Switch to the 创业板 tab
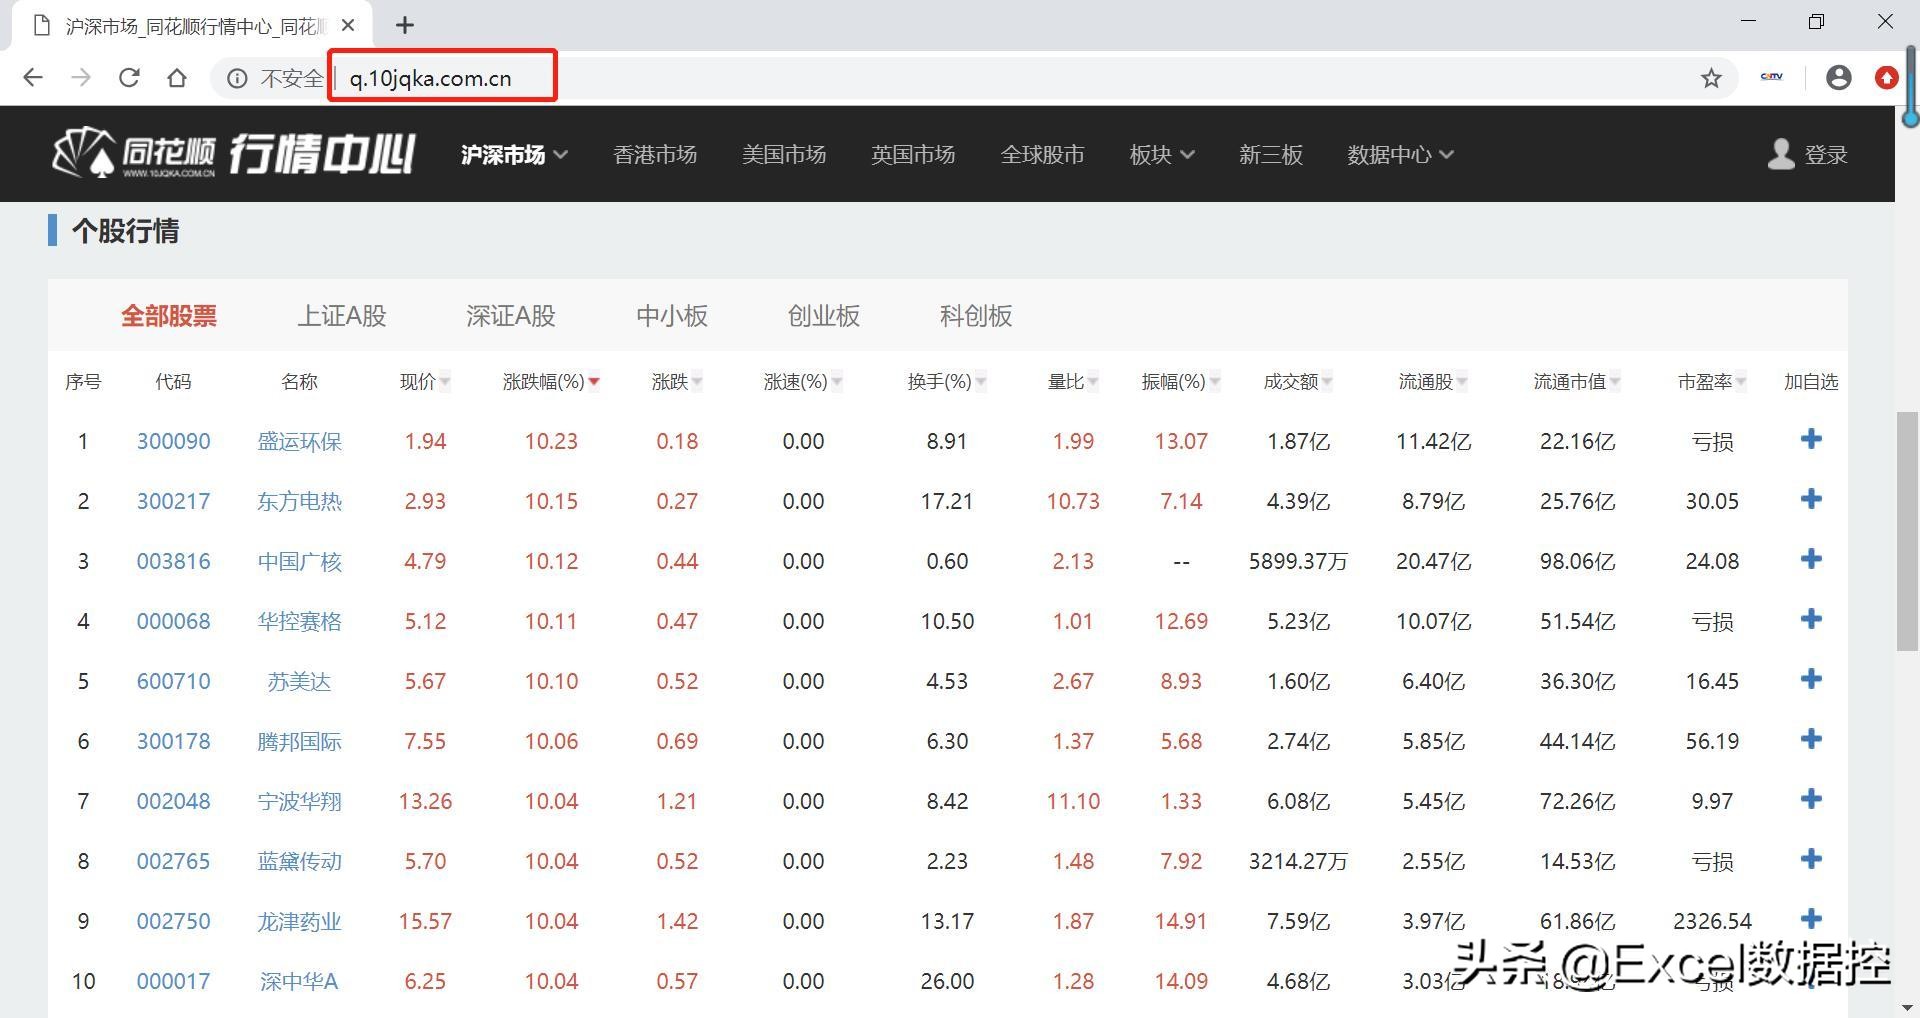1920x1018 pixels. [824, 316]
